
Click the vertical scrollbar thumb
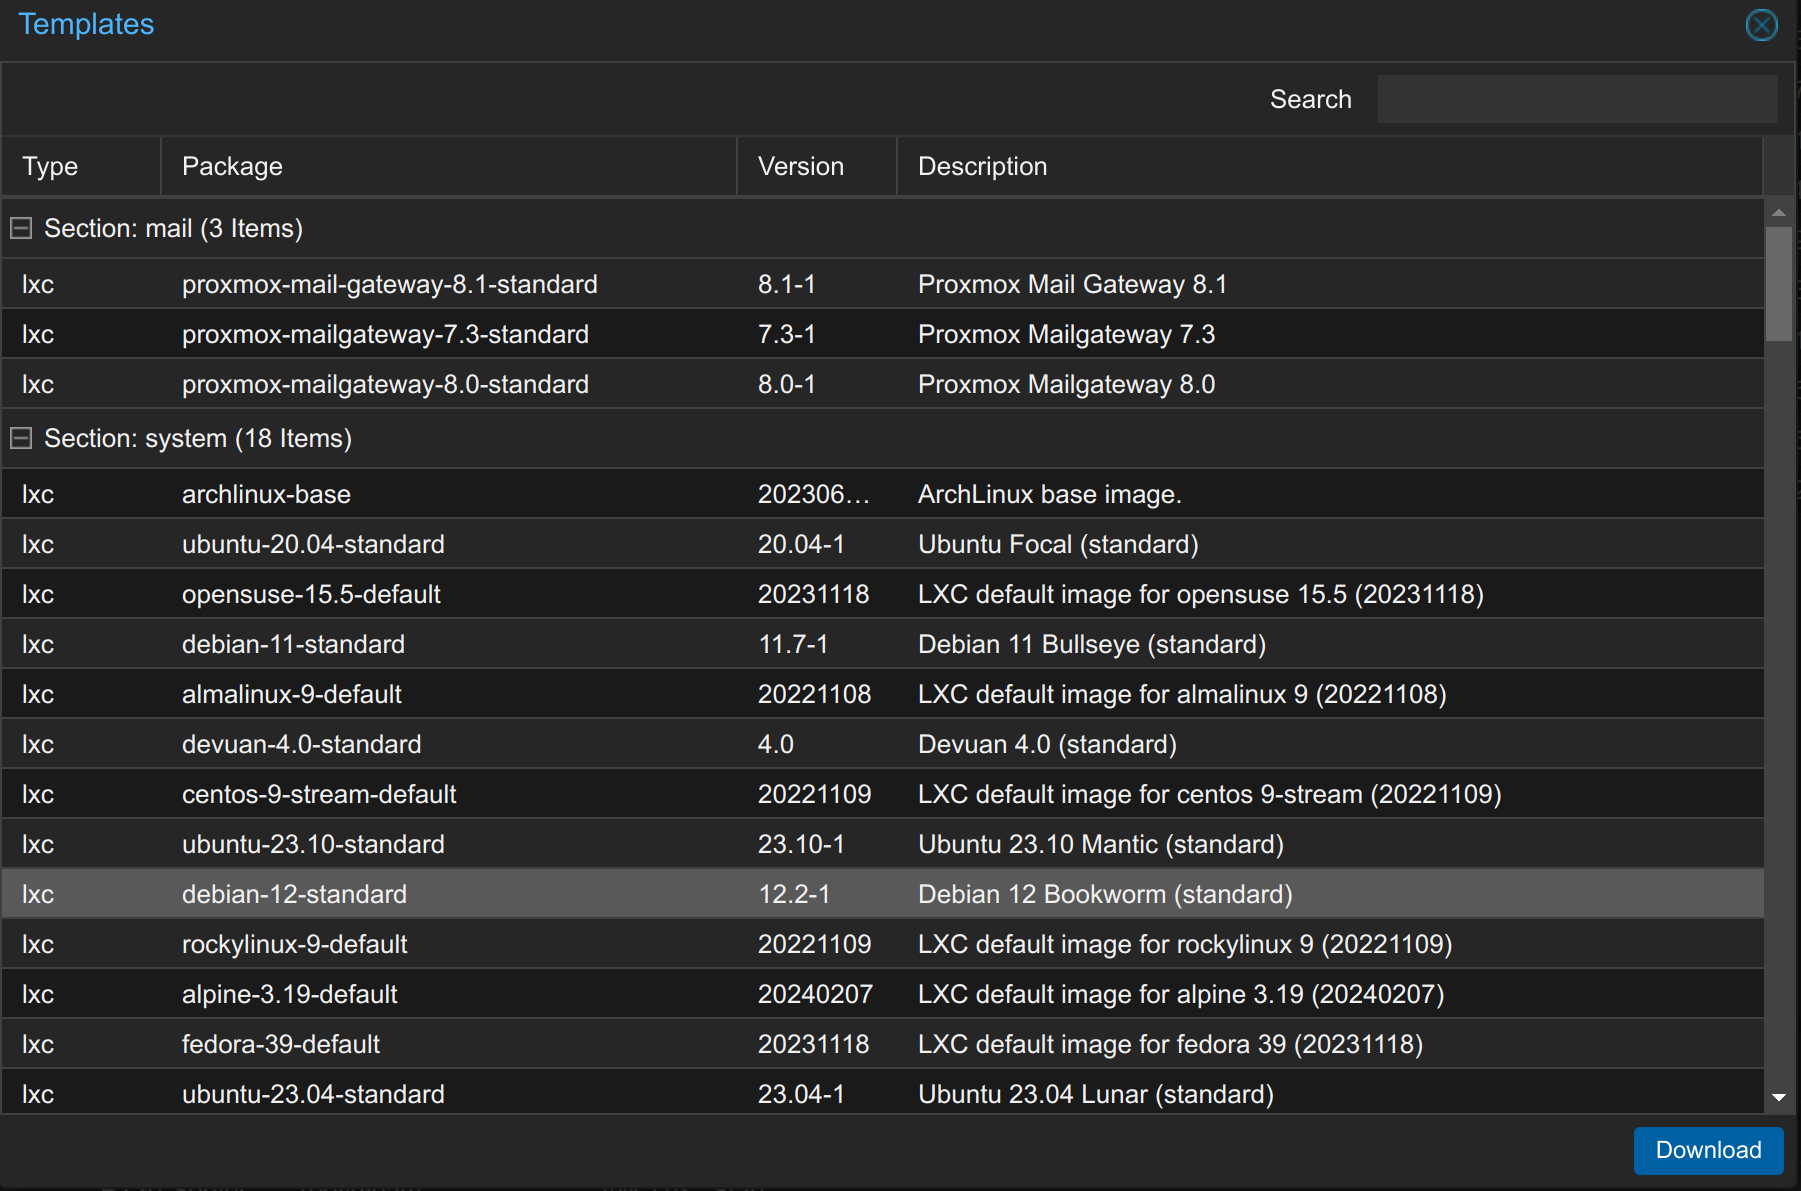tap(1778, 284)
